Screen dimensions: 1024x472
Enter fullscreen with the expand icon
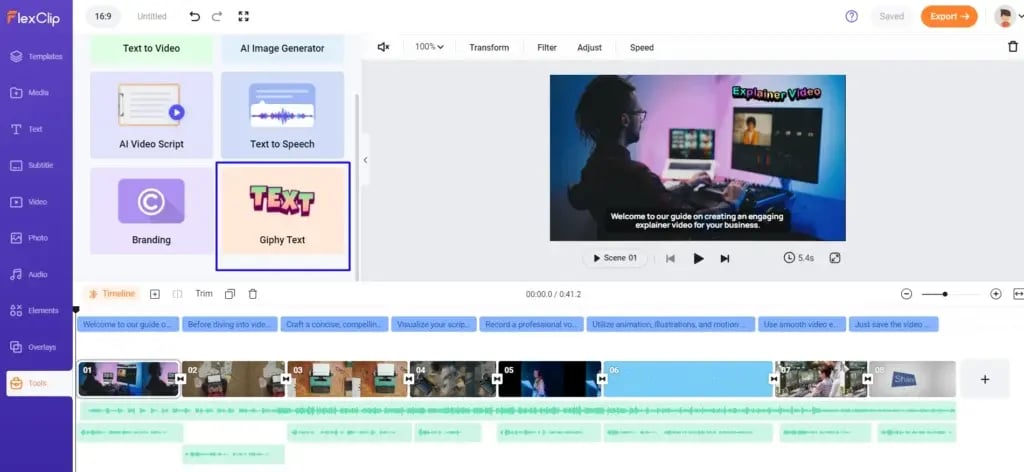pyautogui.click(x=244, y=17)
